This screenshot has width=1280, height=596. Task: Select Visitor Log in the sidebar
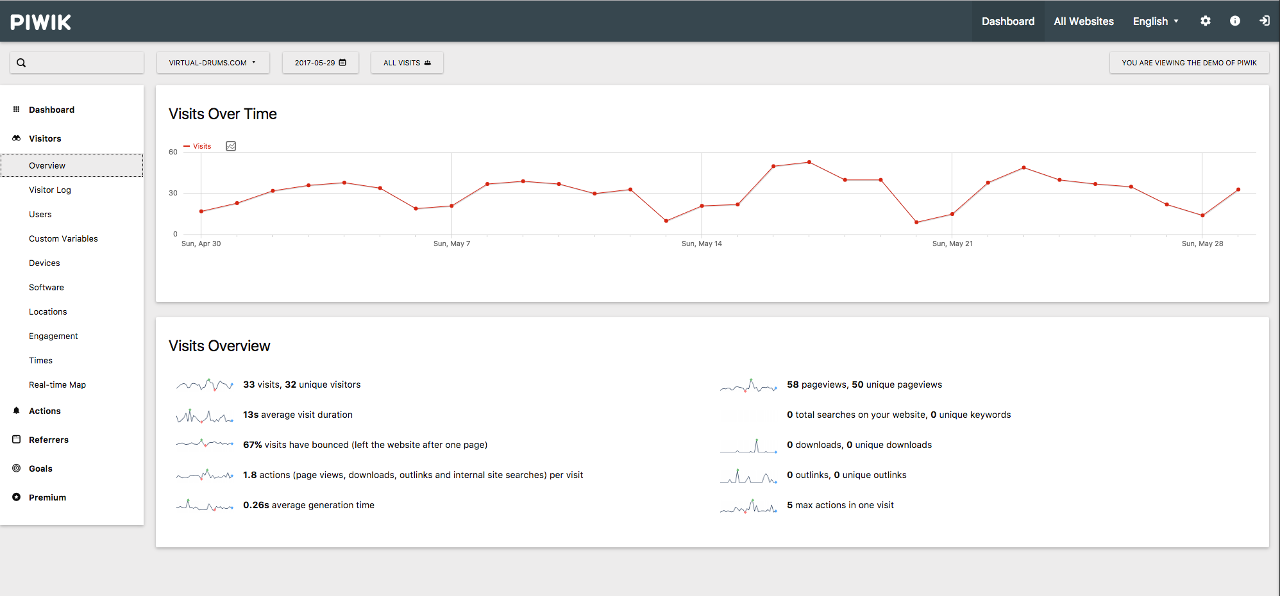(51, 189)
